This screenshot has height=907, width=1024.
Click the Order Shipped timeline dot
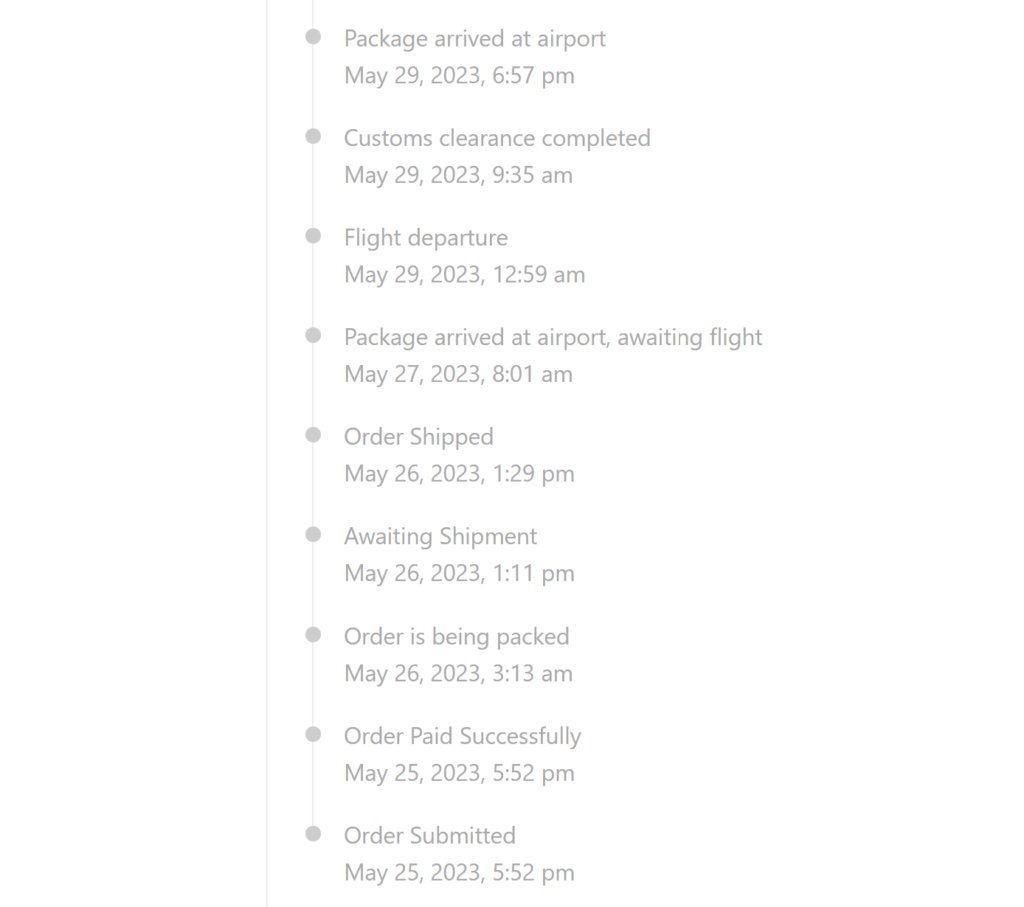[x=313, y=435]
